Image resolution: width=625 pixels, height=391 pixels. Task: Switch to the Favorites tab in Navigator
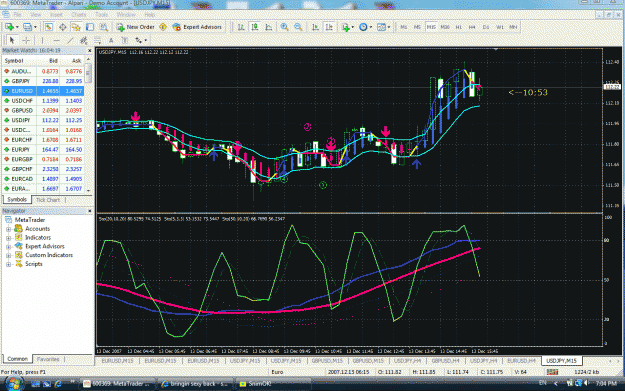pyautogui.click(x=48, y=359)
